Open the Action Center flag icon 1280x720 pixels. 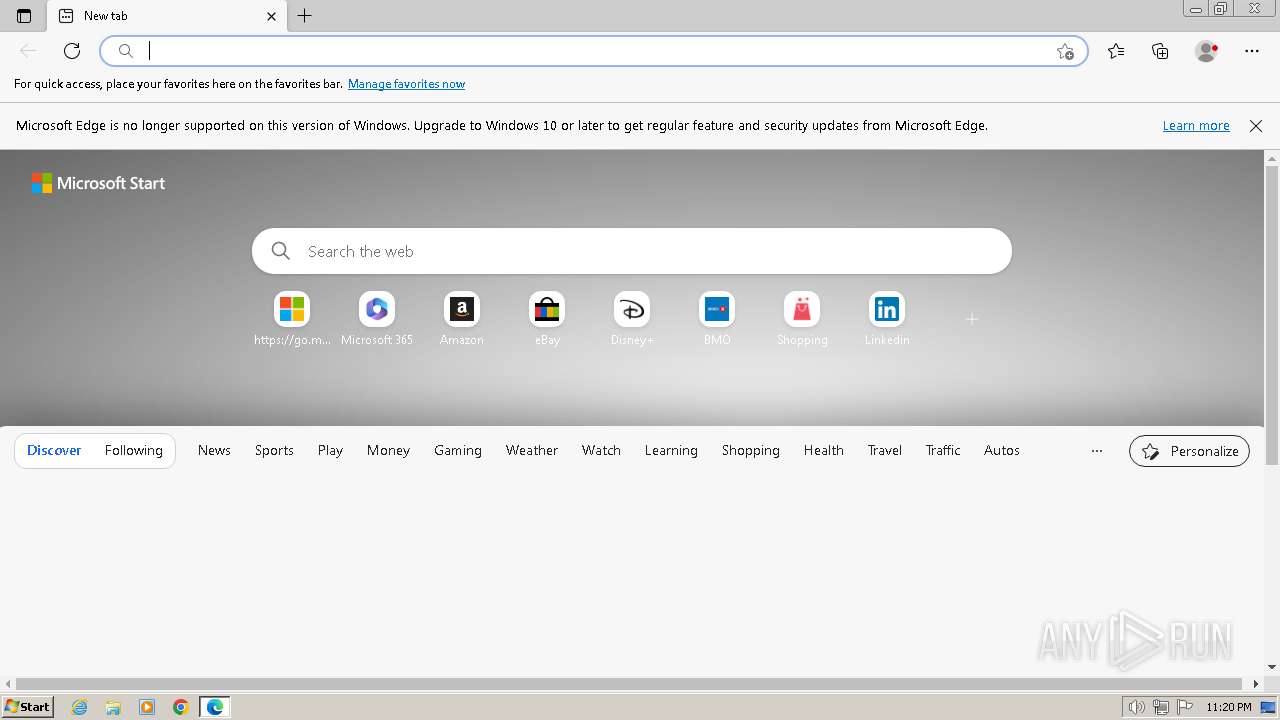coord(1185,707)
